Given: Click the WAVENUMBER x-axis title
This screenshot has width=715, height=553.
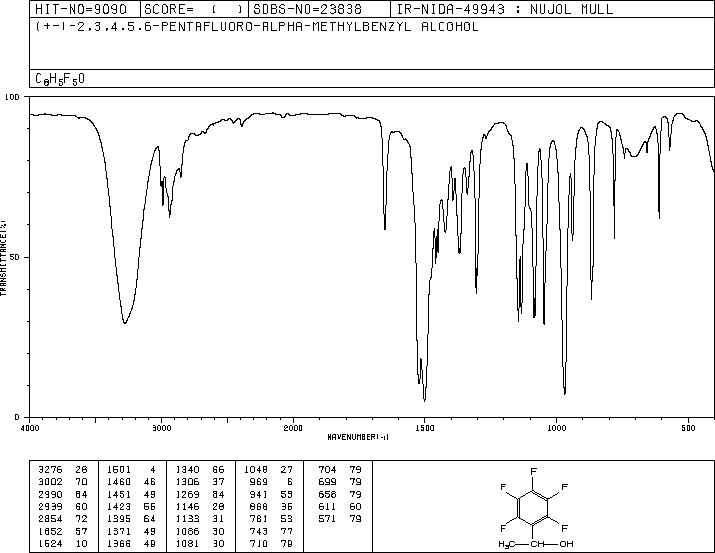Looking at the screenshot, I should 358,437.
